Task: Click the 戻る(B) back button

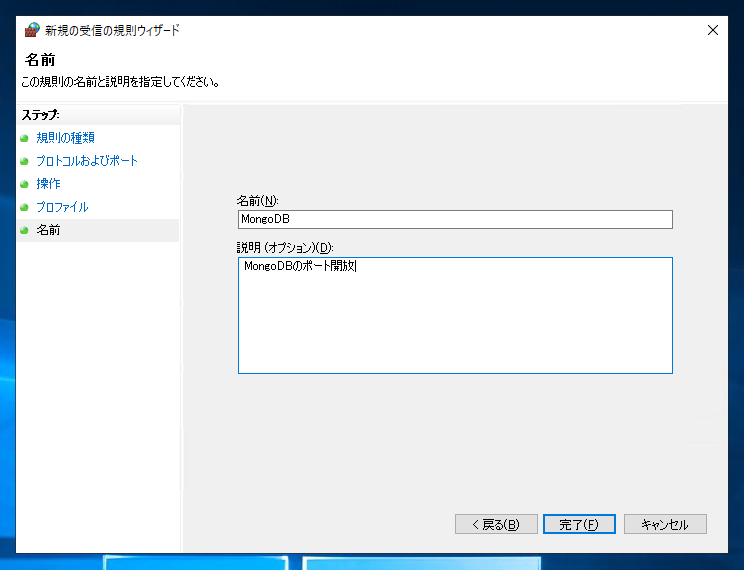Action: [496, 524]
